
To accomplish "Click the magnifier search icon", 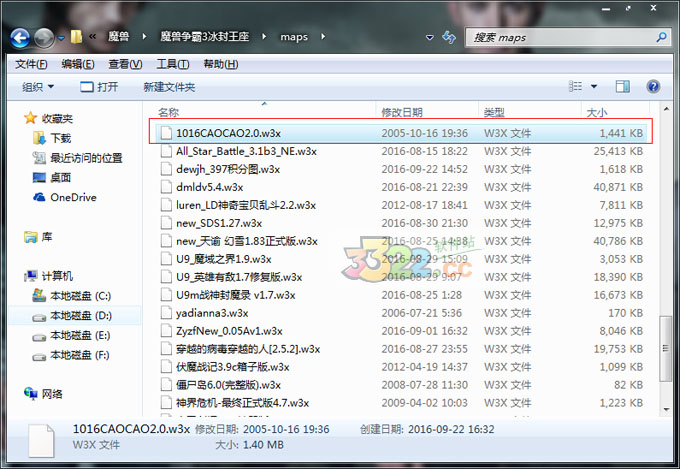I will tap(661, 37).
